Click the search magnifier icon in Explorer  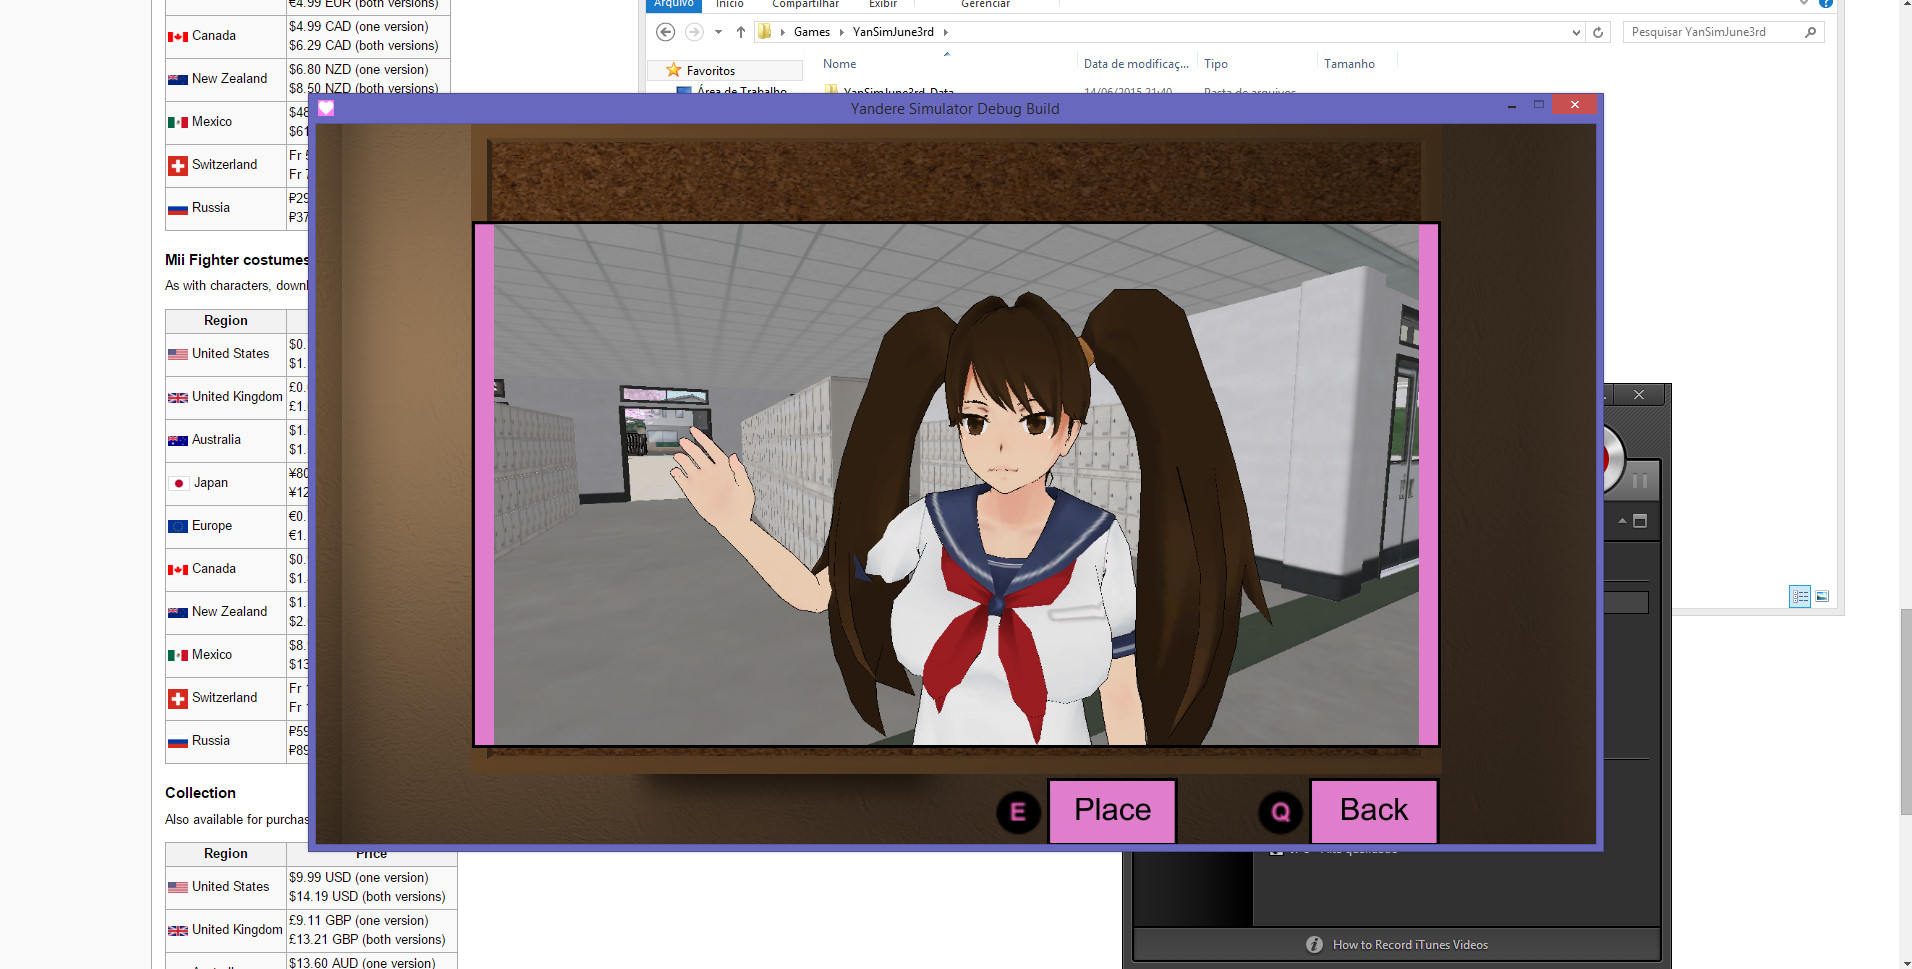coord(1810,32)
